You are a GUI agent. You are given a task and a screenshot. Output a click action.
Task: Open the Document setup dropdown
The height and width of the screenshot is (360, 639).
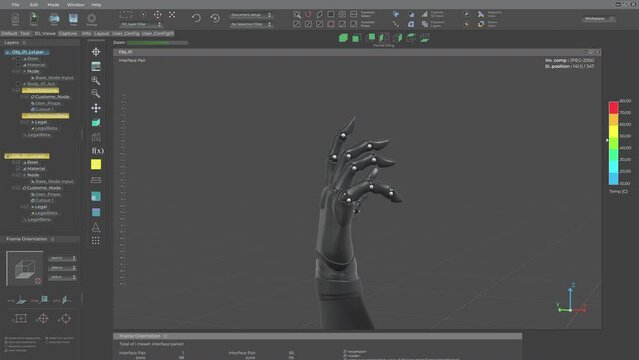pos(251,15)
